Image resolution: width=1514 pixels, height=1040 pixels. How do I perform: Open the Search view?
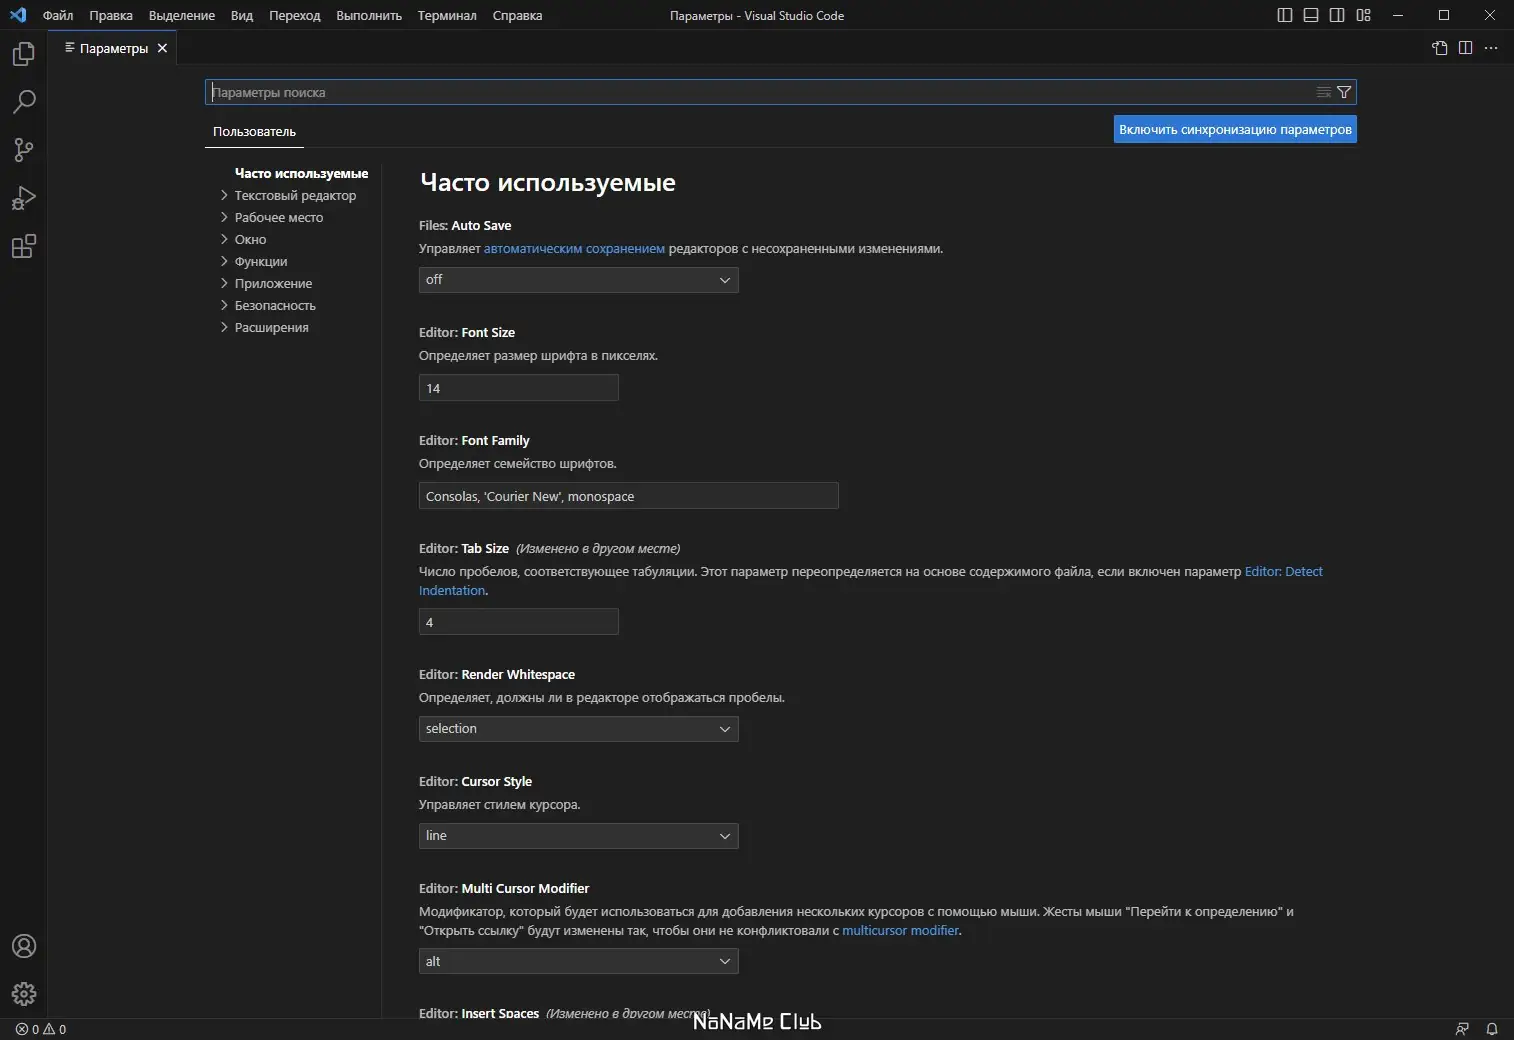coord(23,101)
